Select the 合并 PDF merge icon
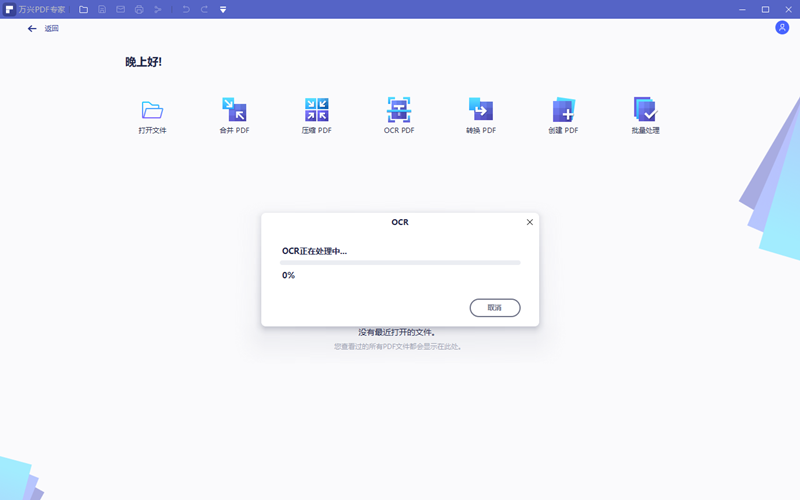This screenshot has height=500, width=800. [x=234, y=110]
